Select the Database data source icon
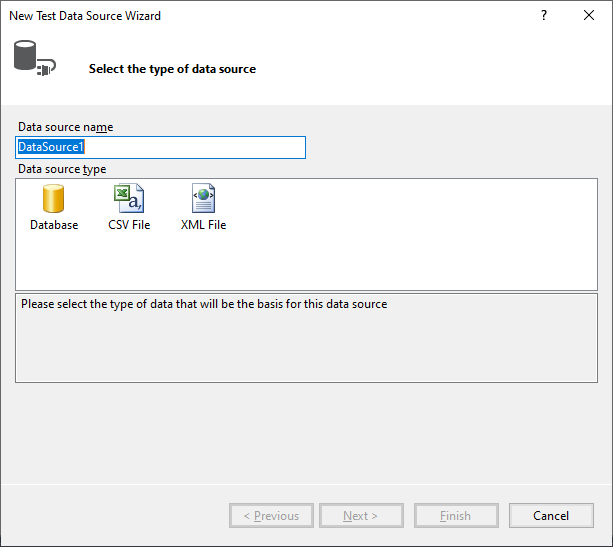This screenshot has width=613, height=547. [x=53, y=198]
